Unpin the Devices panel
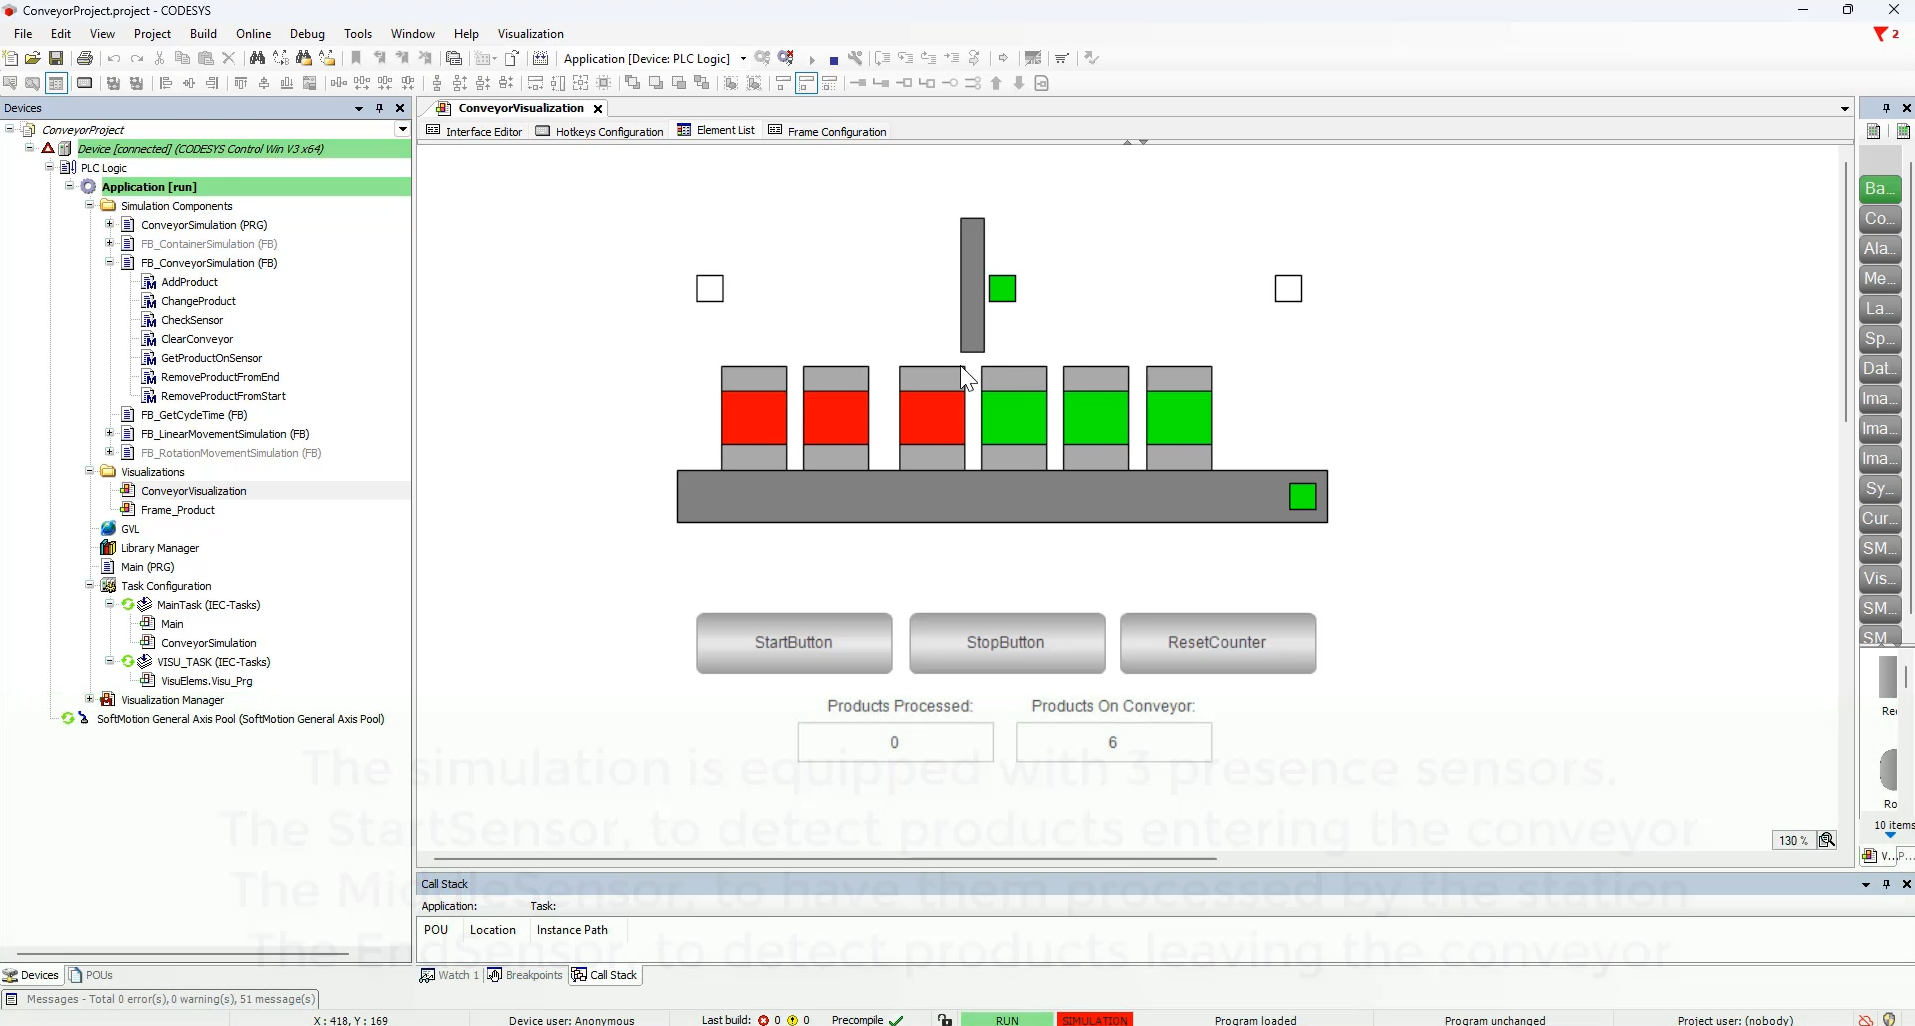1915x1026 pixels. click(379, 109)
